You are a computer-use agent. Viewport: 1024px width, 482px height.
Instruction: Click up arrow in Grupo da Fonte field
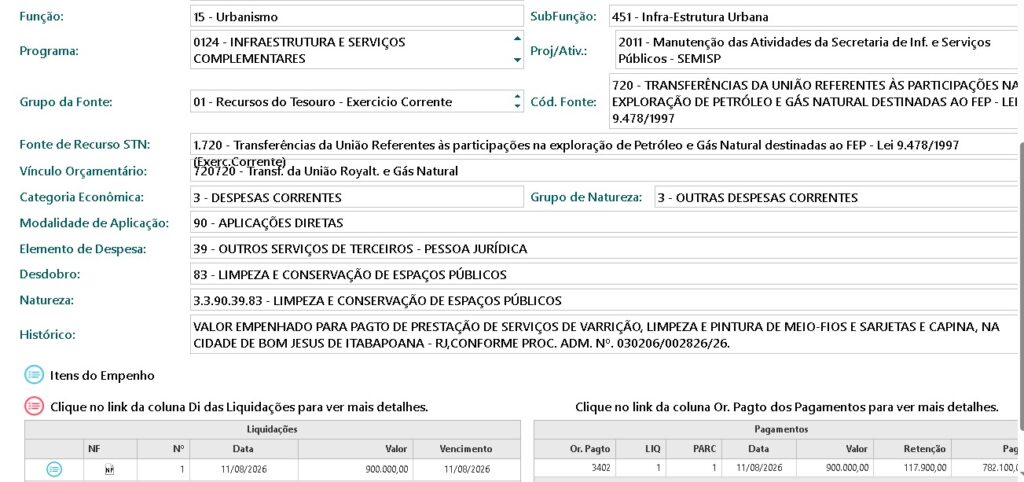point(517,97)
